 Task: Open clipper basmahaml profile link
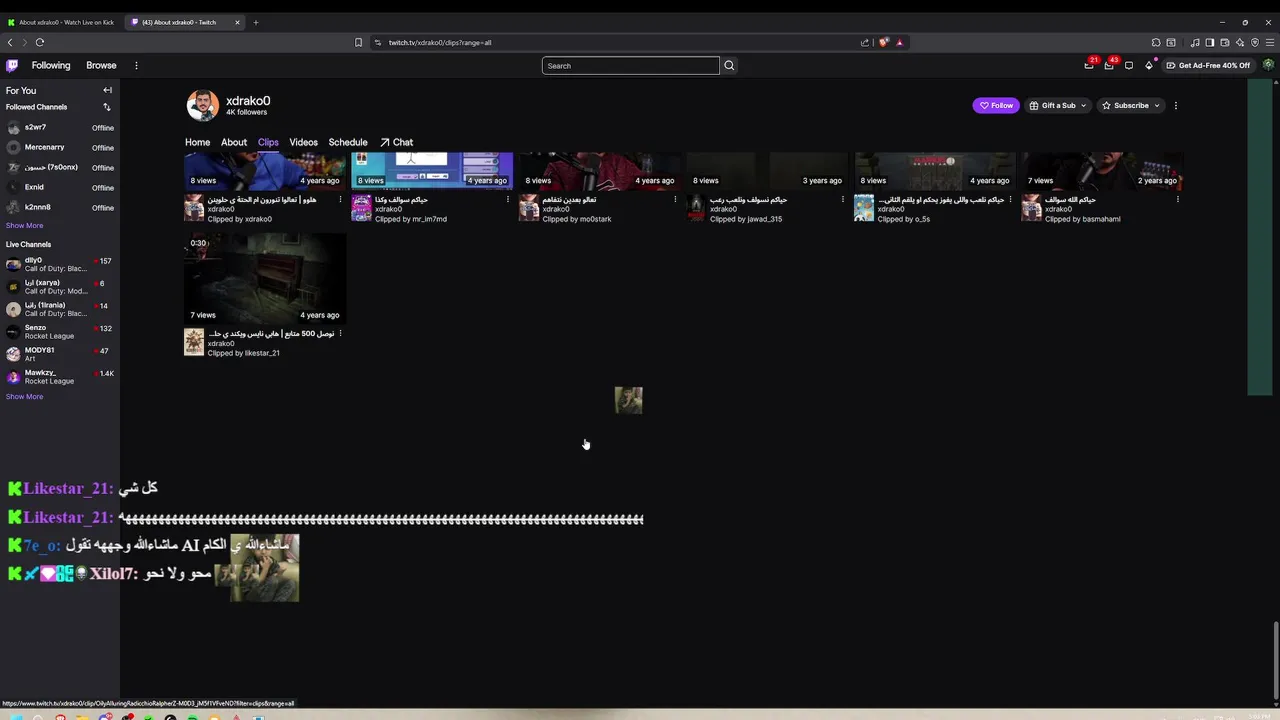tap(1083, 219)
